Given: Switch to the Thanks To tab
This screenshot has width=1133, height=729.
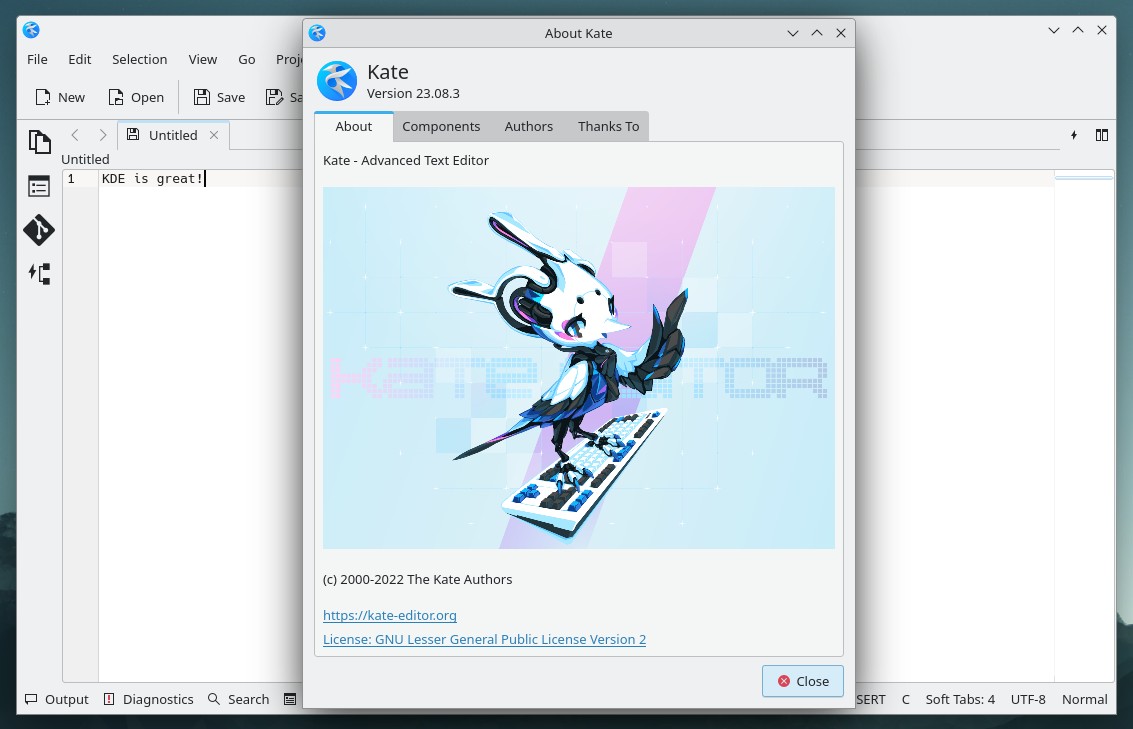Looking at the screenshot, I should tap(608, 126).
